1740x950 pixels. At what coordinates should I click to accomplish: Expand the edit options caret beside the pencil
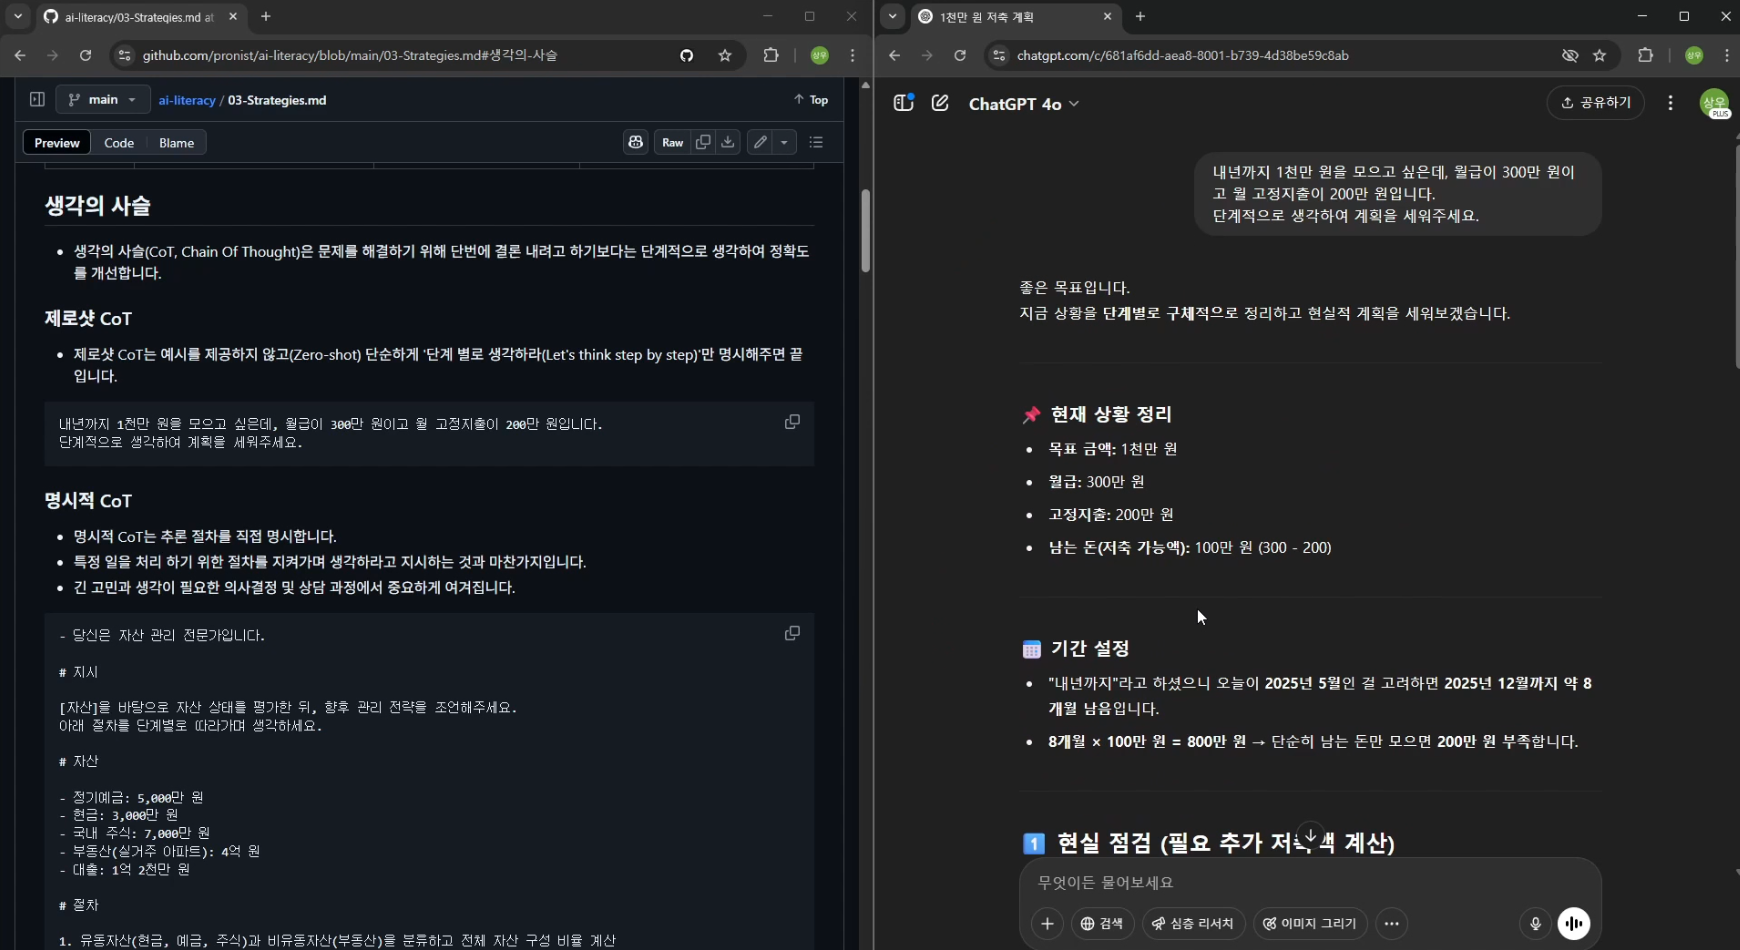pos(784,142)
